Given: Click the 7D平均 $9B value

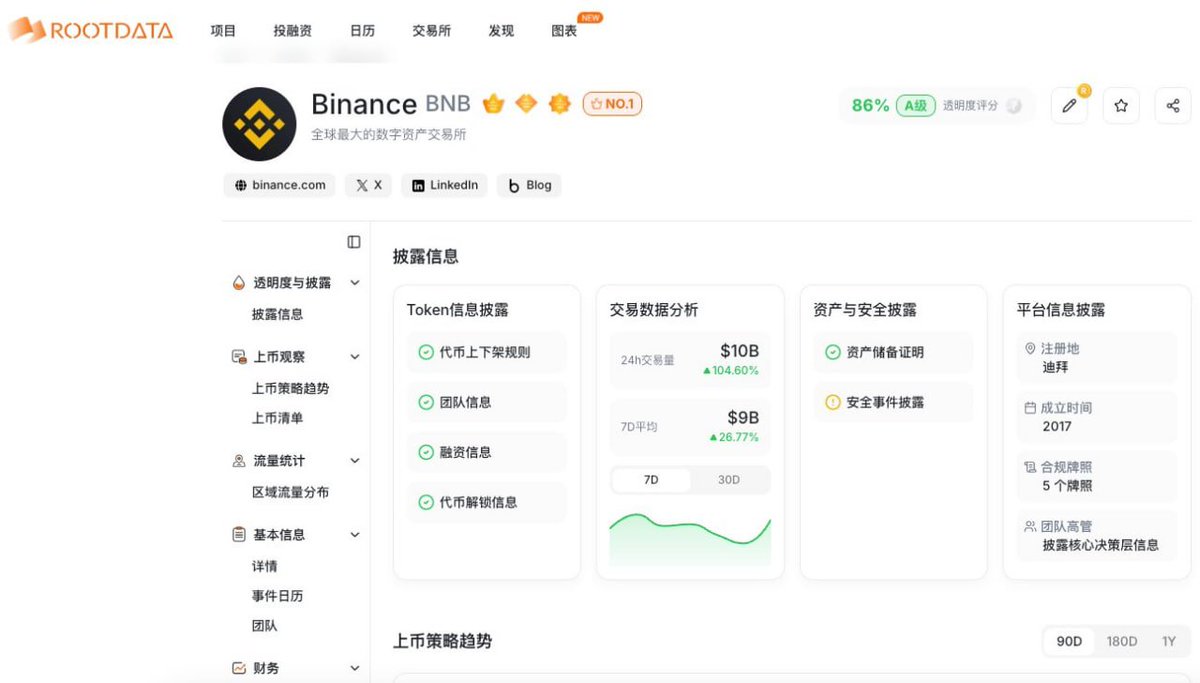Looking at the screenshot, I should 743,418.
